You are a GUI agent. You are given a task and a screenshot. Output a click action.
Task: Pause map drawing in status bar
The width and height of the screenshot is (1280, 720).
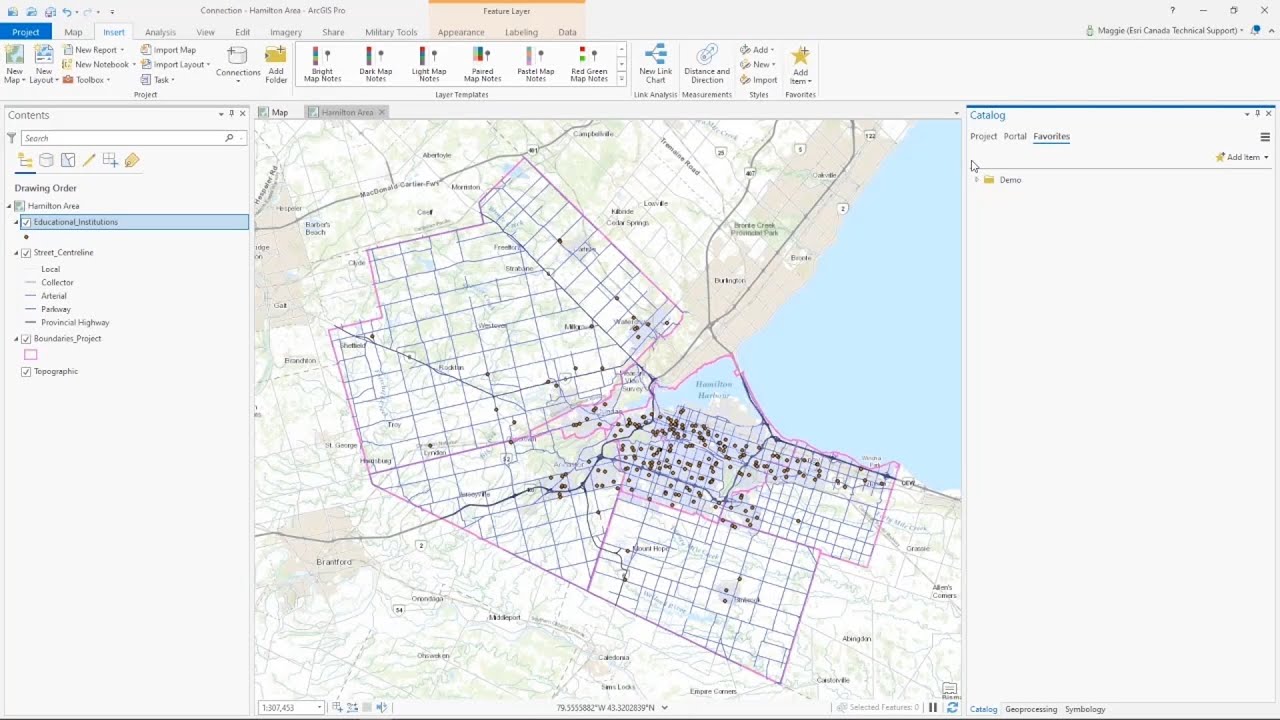933,708
